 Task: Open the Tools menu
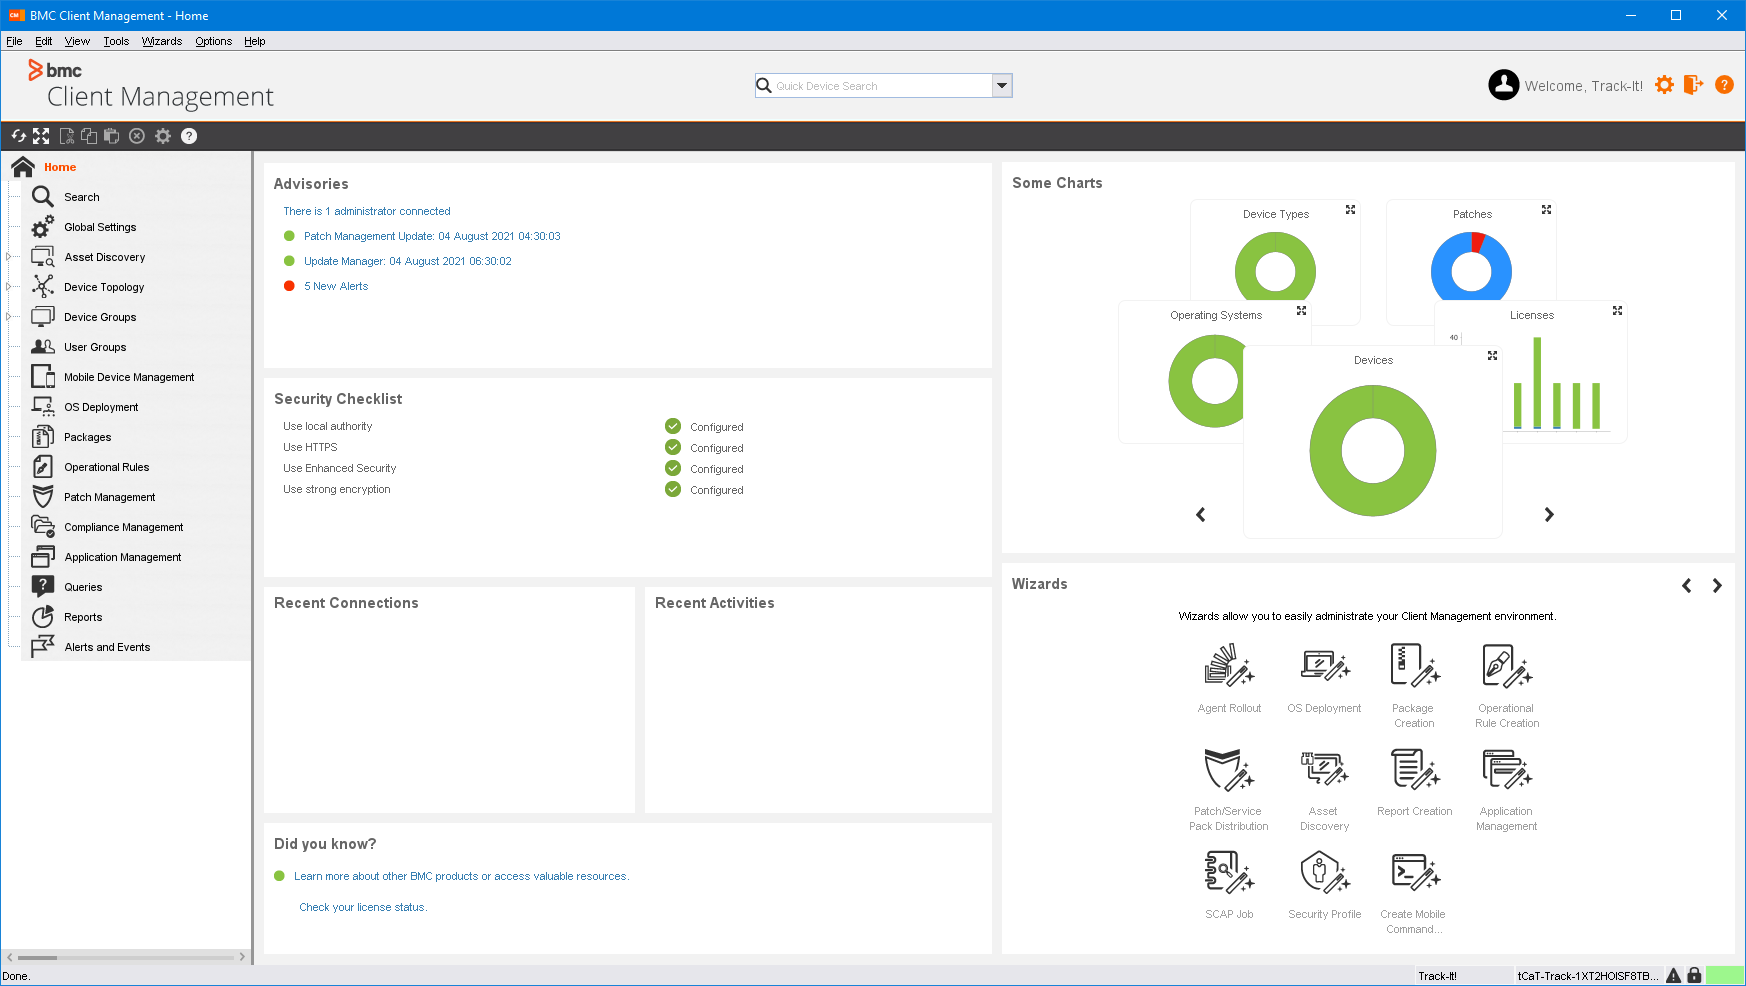point(116,41)
